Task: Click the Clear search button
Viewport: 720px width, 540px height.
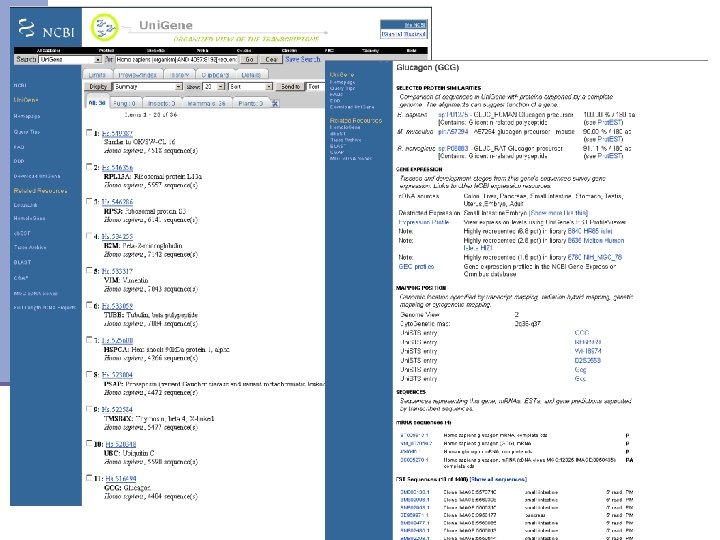Action: click(271, 60)
